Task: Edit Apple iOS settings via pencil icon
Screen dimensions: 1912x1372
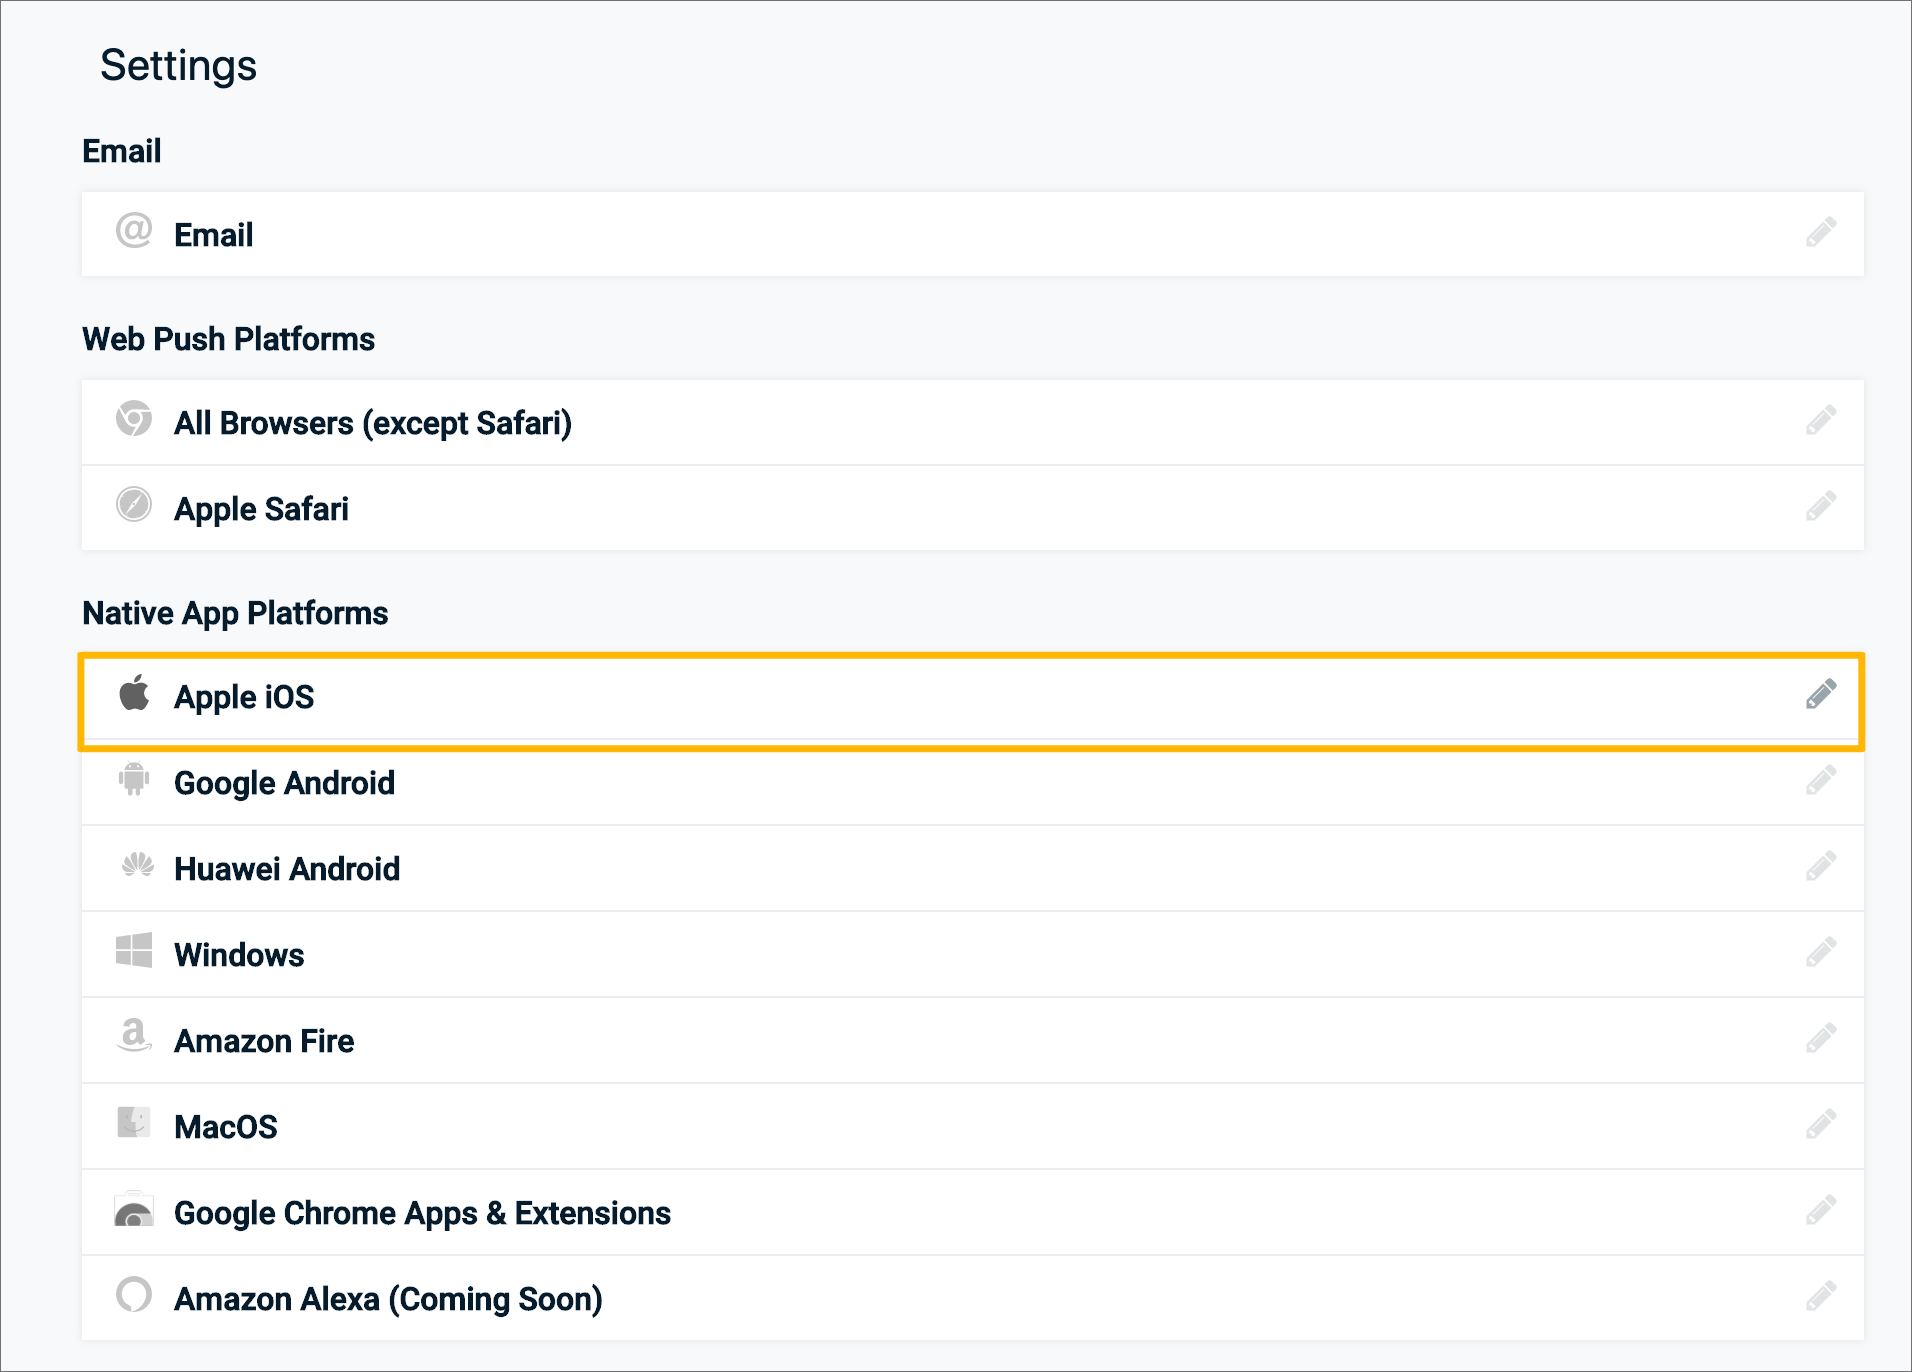Action: 1820,694
